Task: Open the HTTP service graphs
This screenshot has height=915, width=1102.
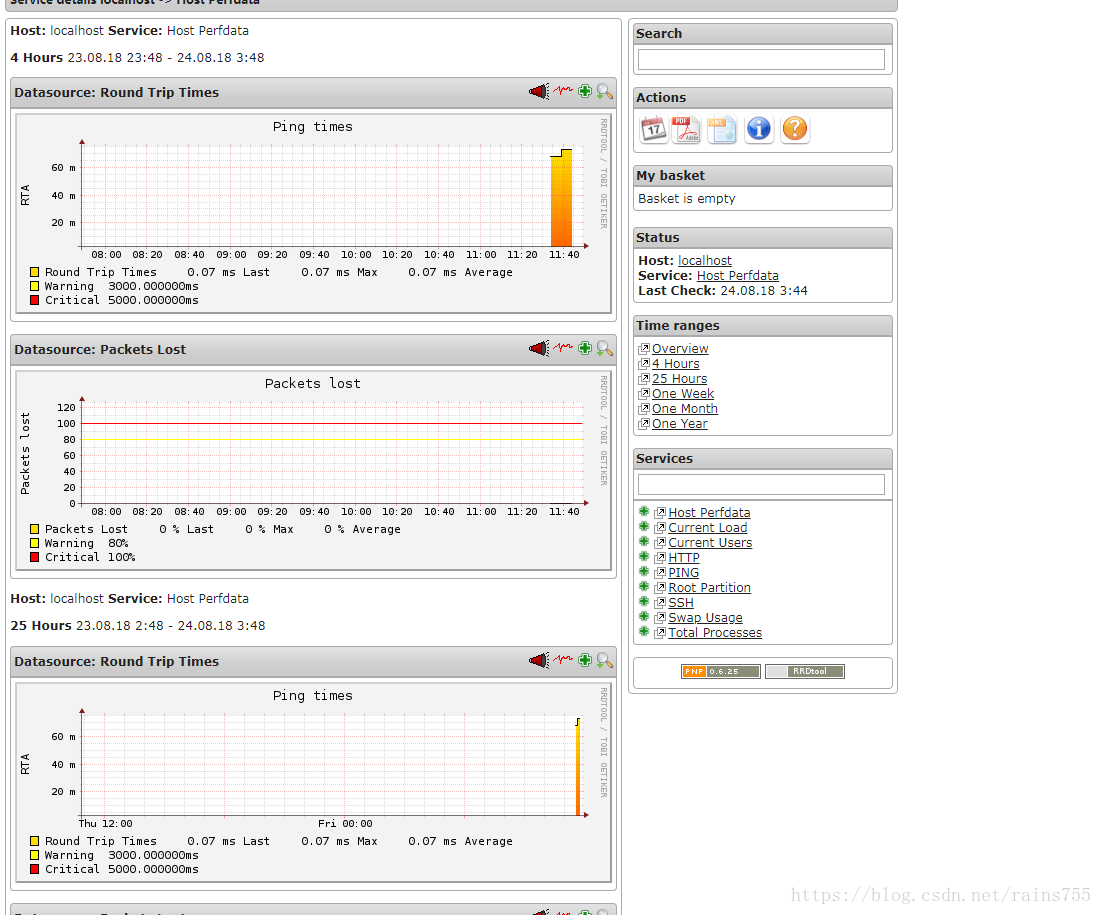Action: tap(684, 558)
